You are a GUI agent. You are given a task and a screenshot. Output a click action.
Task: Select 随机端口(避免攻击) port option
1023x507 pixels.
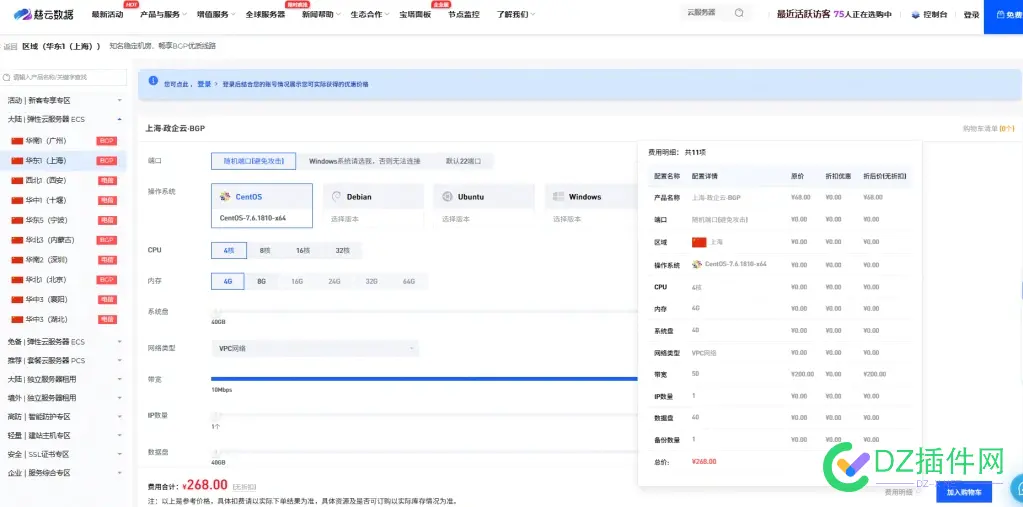[x=253, y=161]
